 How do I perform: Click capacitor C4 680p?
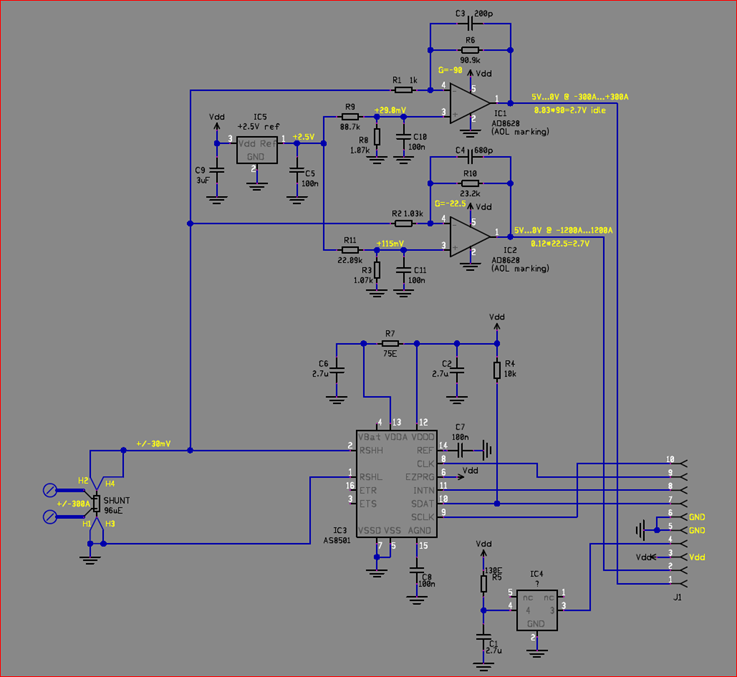(x=470, y=158)
